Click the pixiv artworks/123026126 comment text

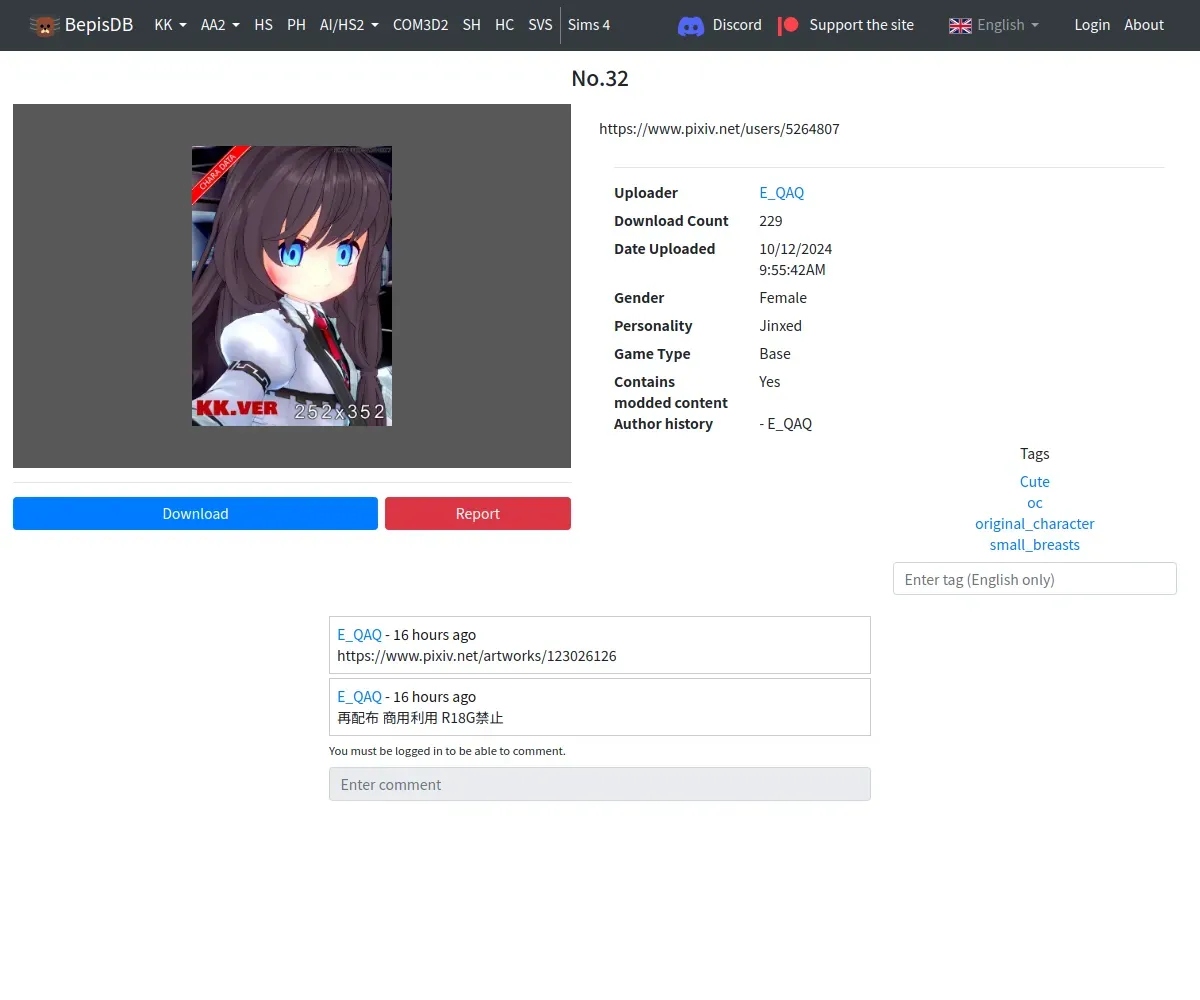click(x=477, y=656)
